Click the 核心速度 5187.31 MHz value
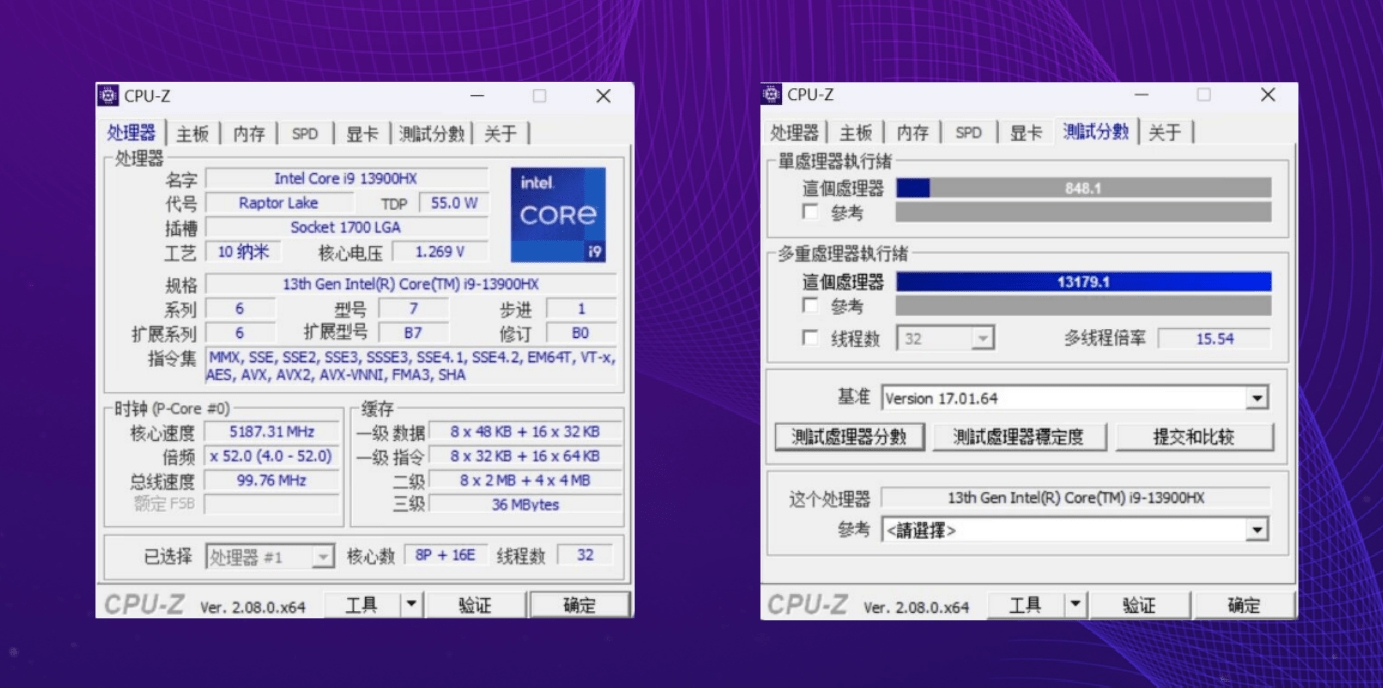 pyautogui.click(x=272, y=432)
